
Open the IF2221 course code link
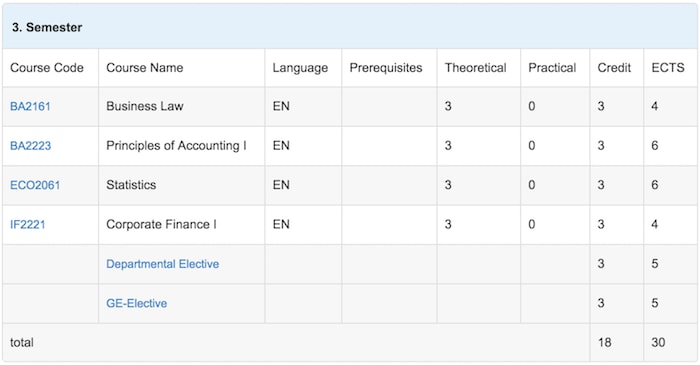point(28,224)
